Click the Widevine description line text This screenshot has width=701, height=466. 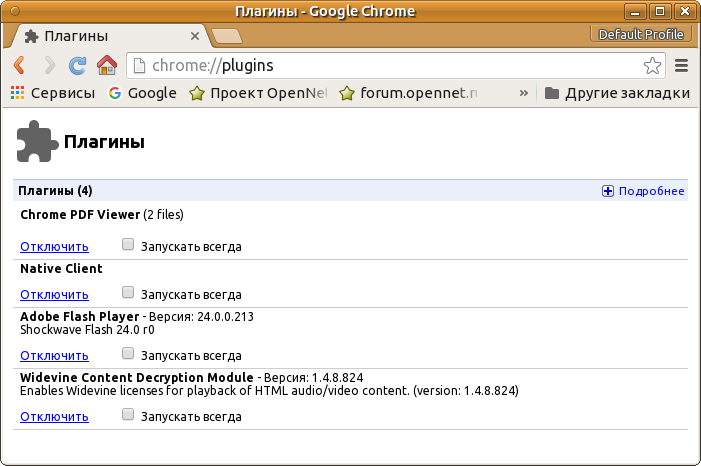[269, 391]
